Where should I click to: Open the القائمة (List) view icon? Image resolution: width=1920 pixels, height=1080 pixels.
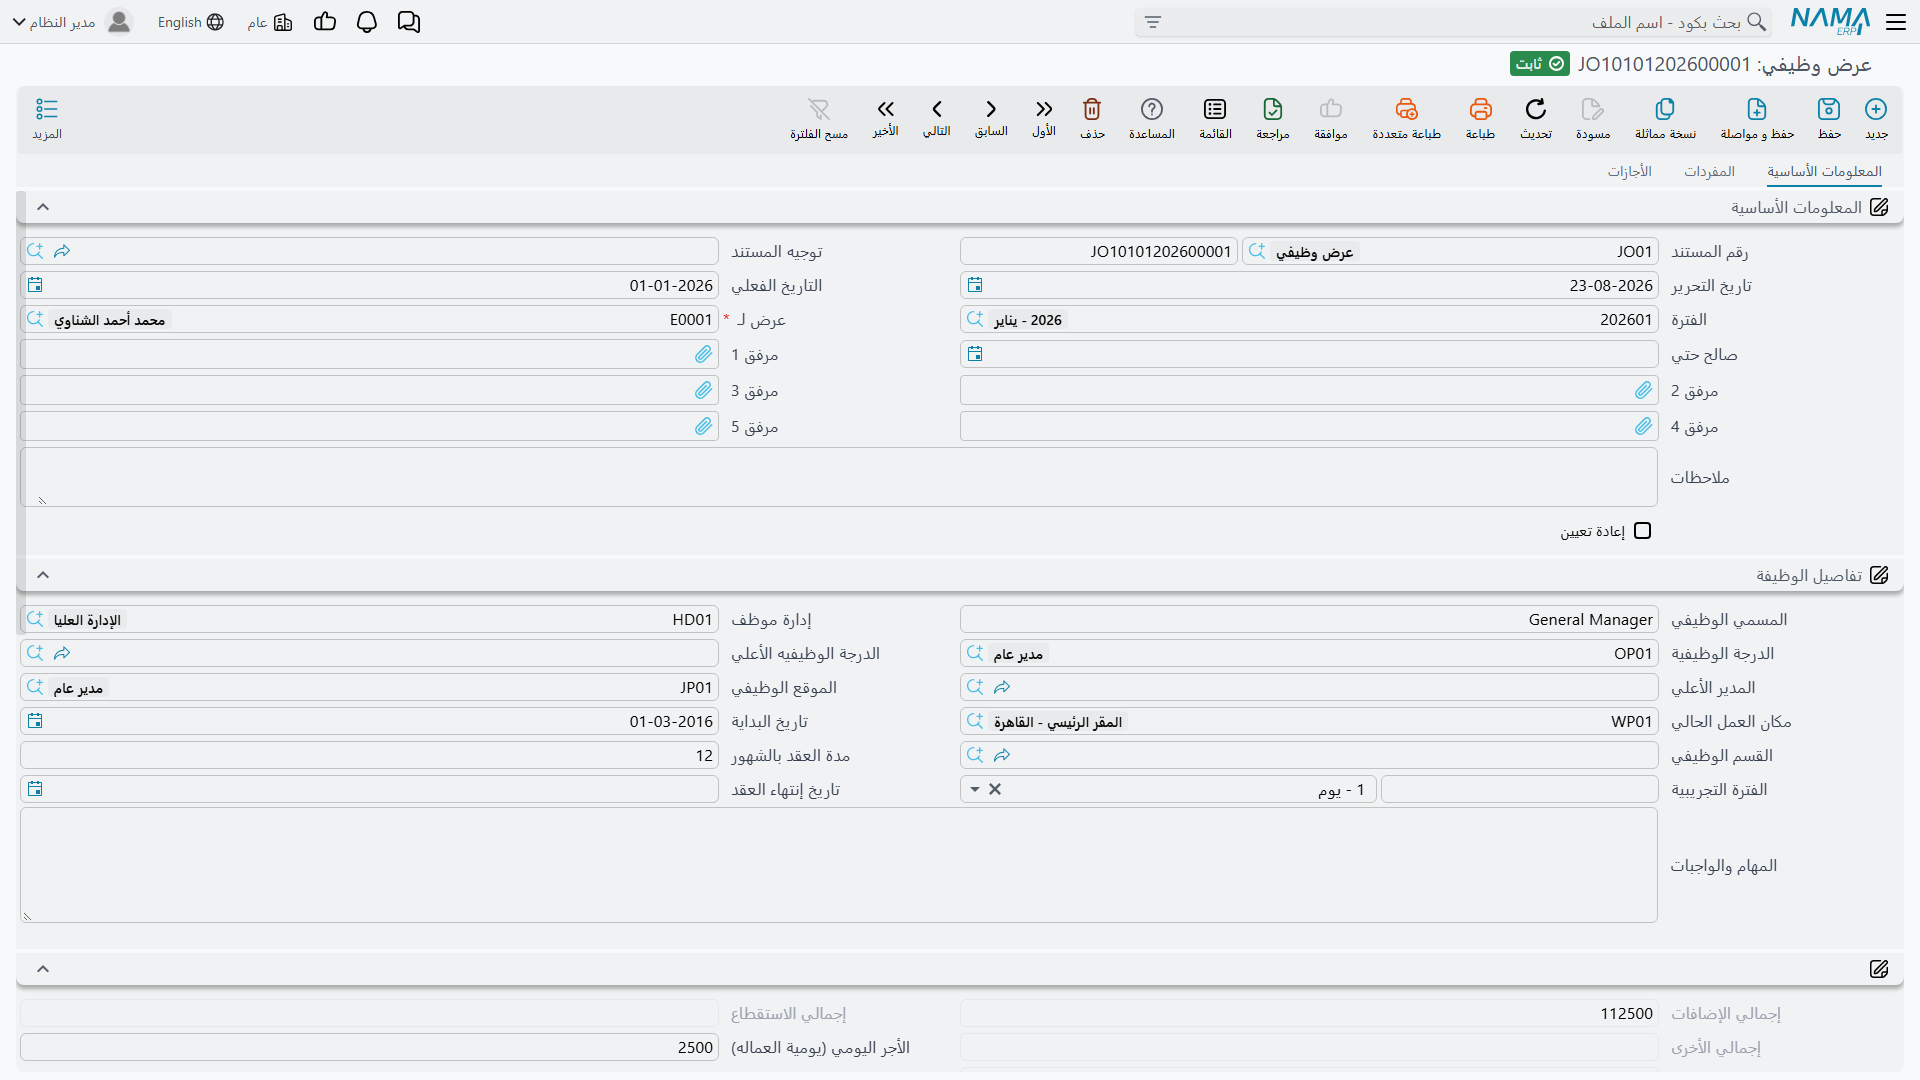[1215, 109]
